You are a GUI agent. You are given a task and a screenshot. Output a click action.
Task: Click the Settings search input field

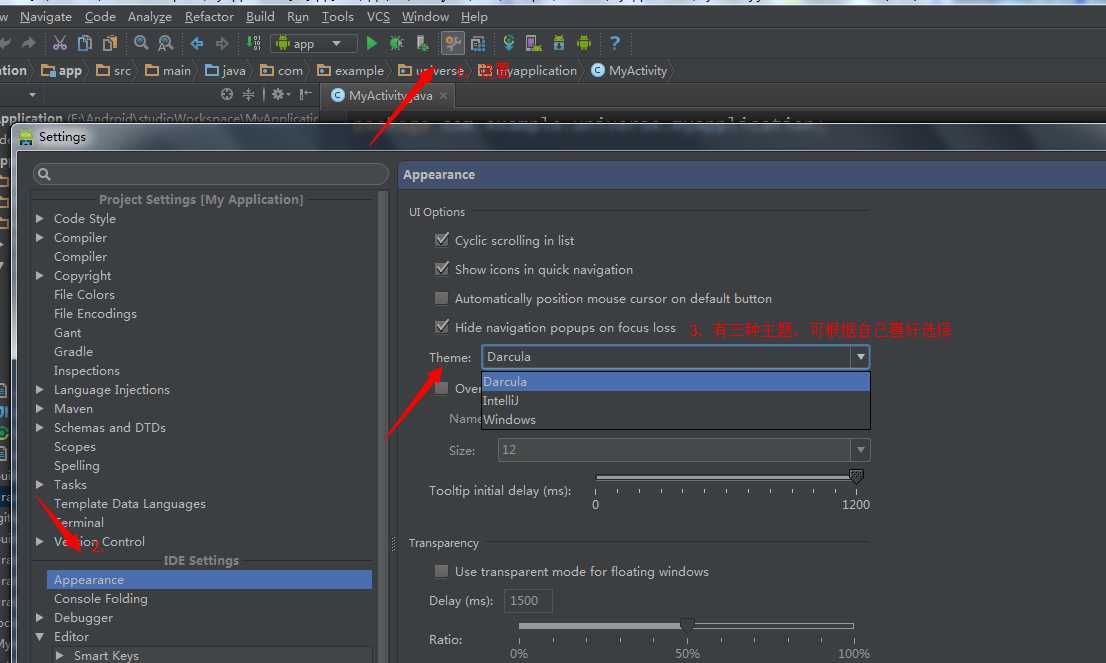click(210, 174)
